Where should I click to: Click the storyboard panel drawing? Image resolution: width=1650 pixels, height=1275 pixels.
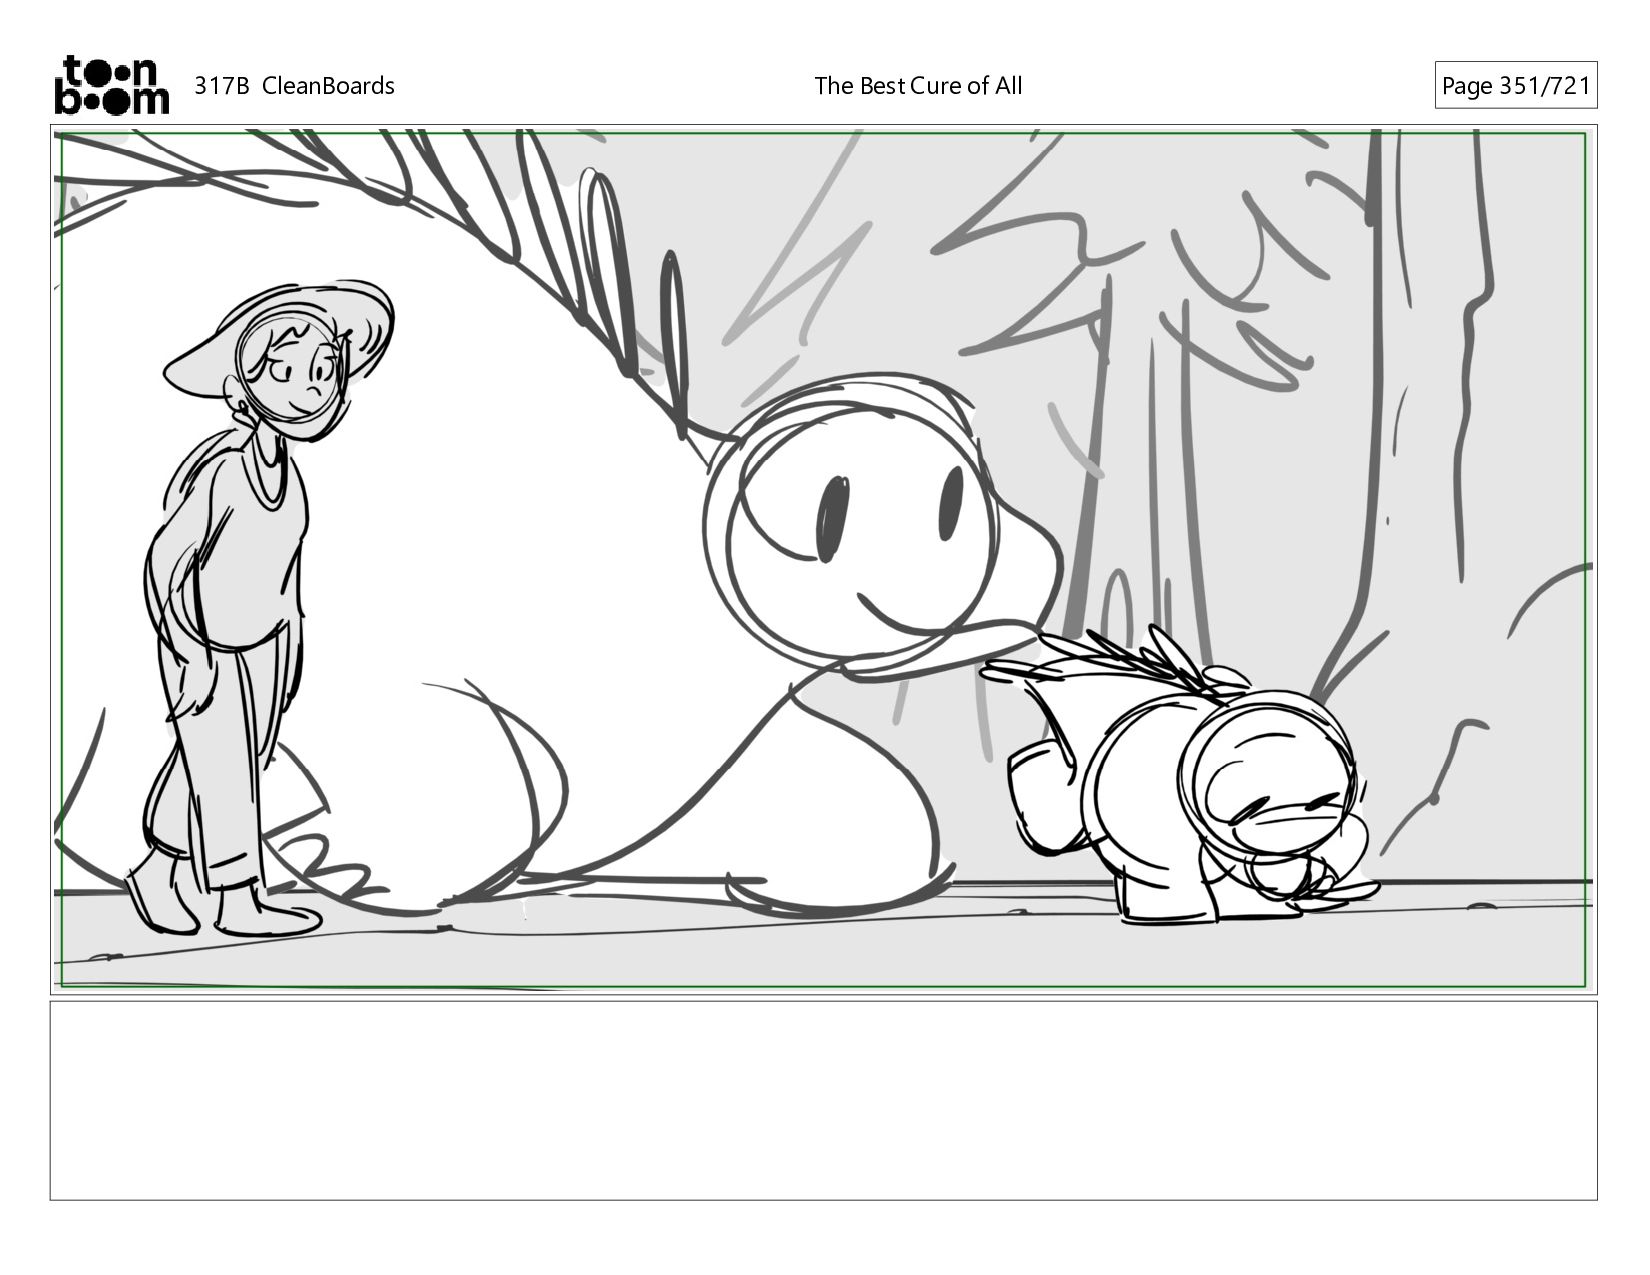coord(824,560)
